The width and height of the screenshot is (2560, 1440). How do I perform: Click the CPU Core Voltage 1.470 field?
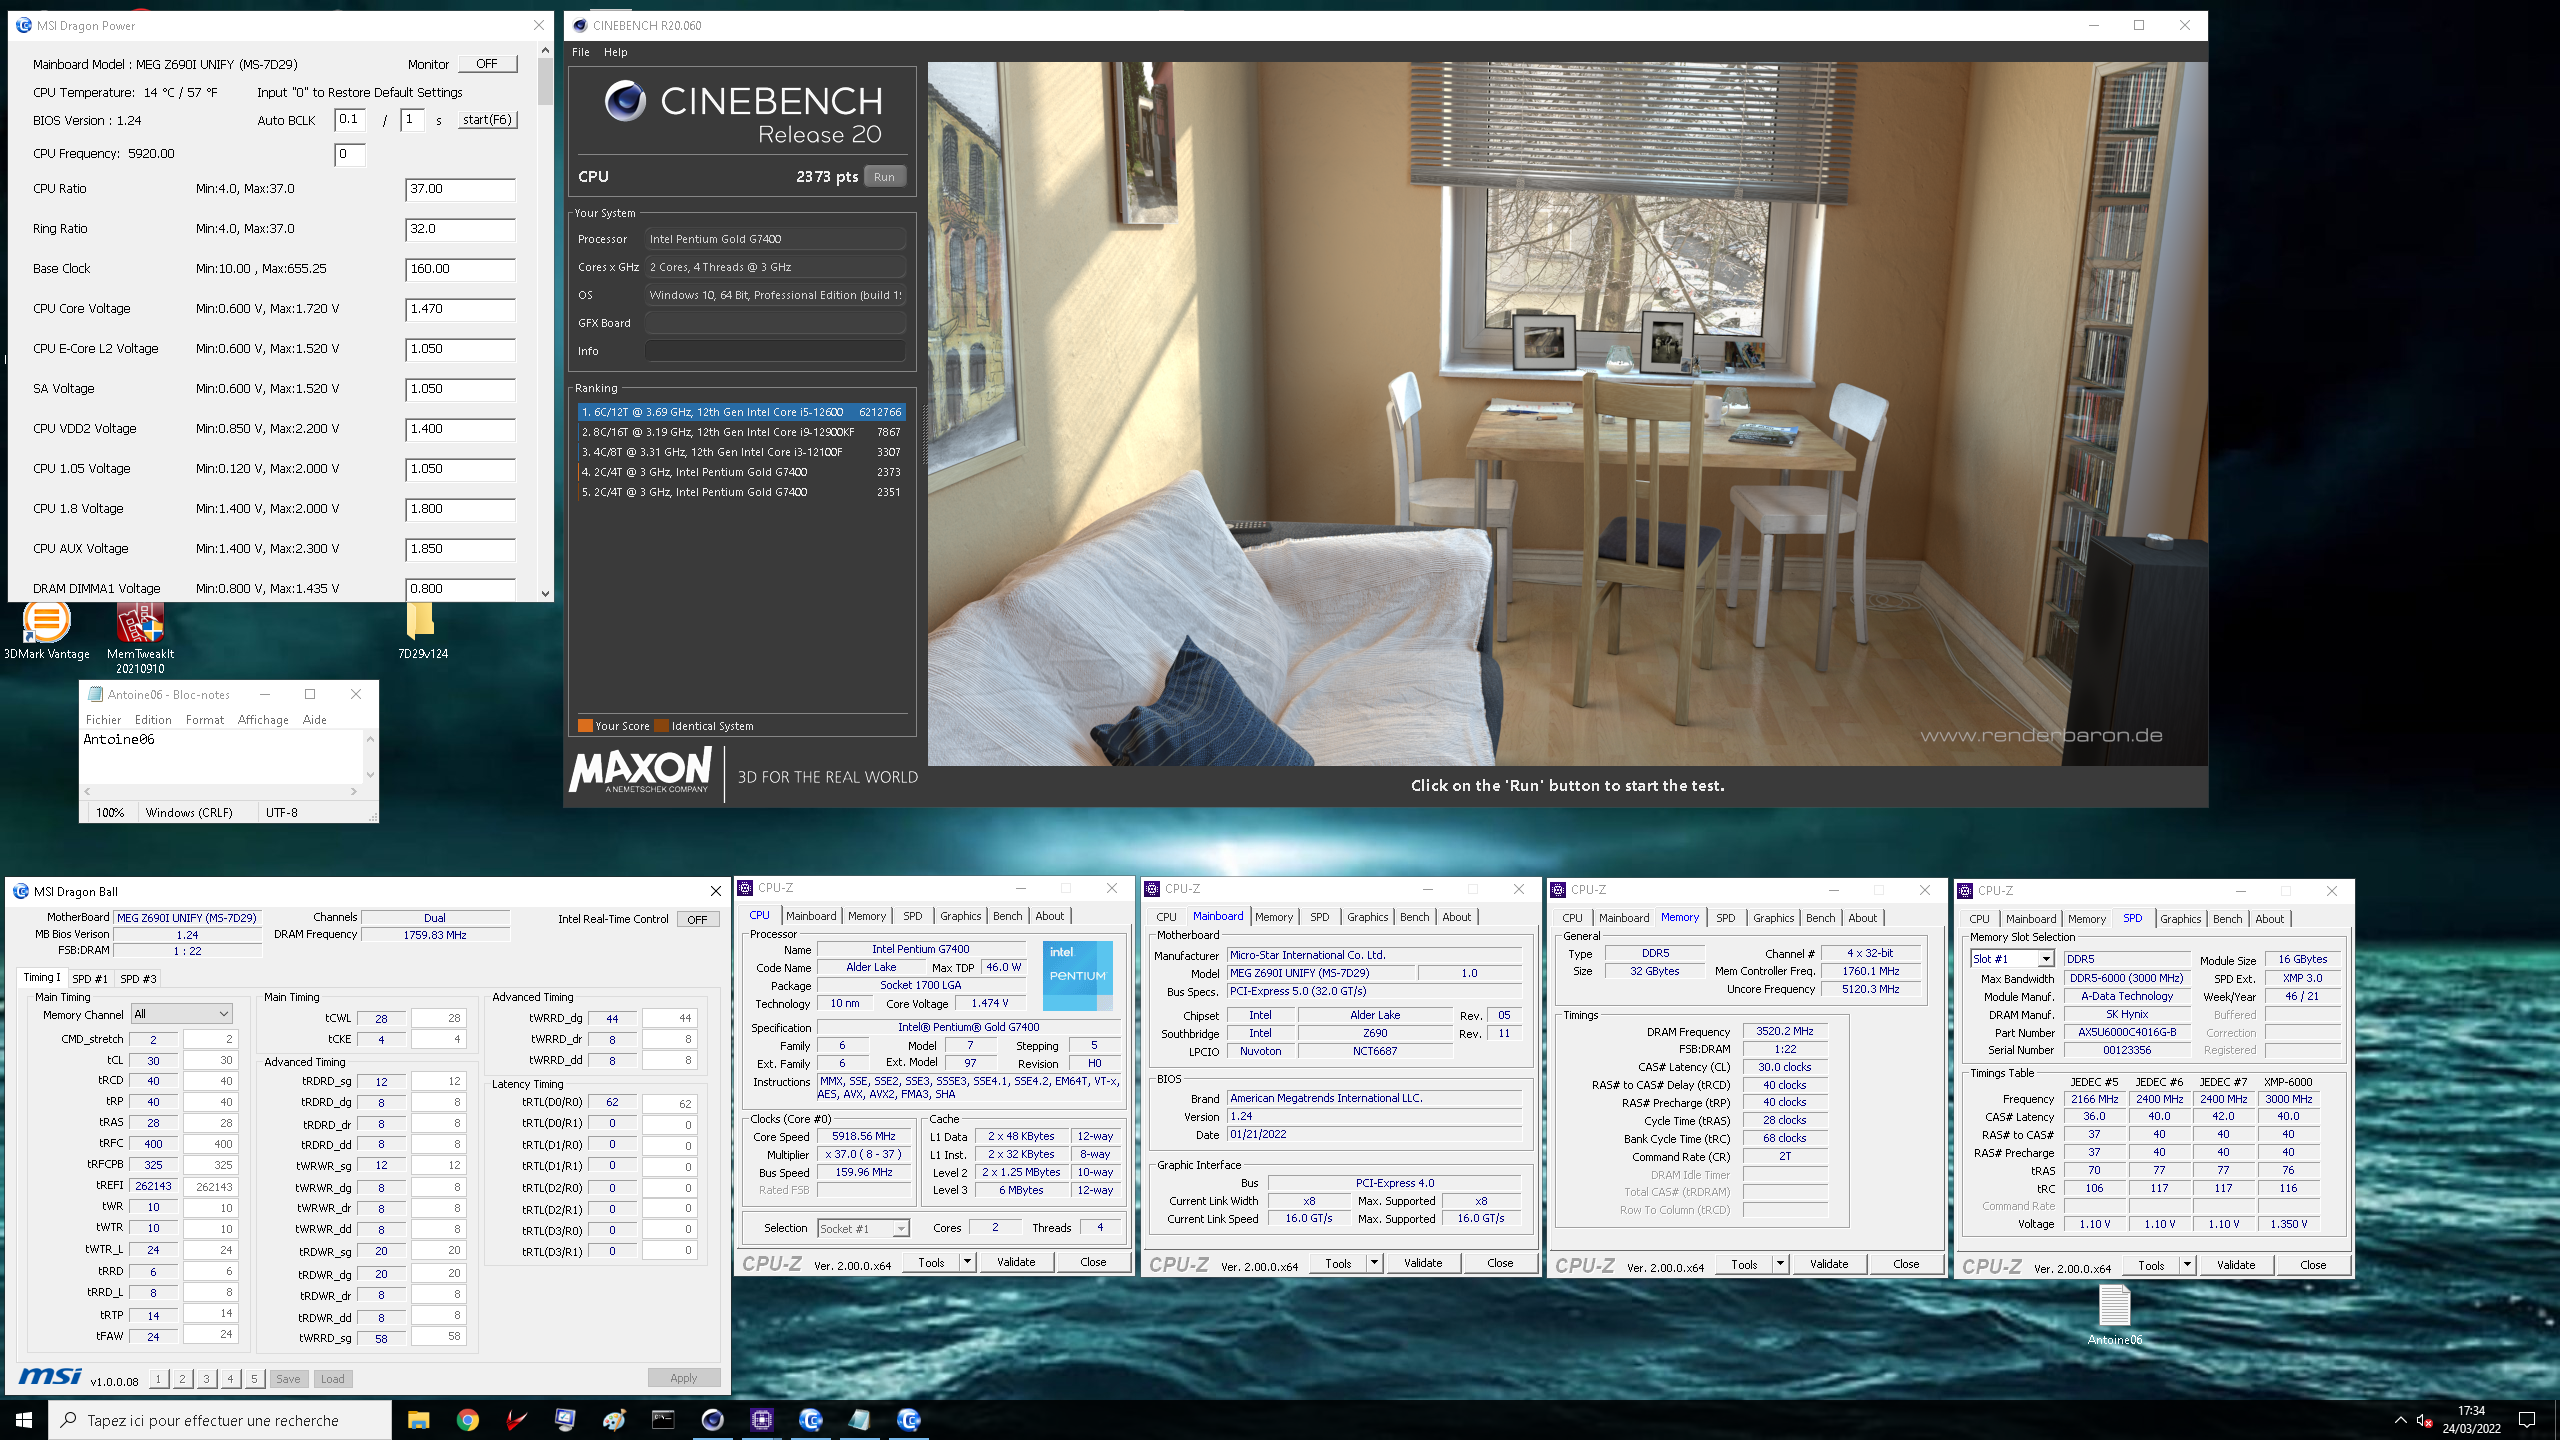click(x=460, y=309)
